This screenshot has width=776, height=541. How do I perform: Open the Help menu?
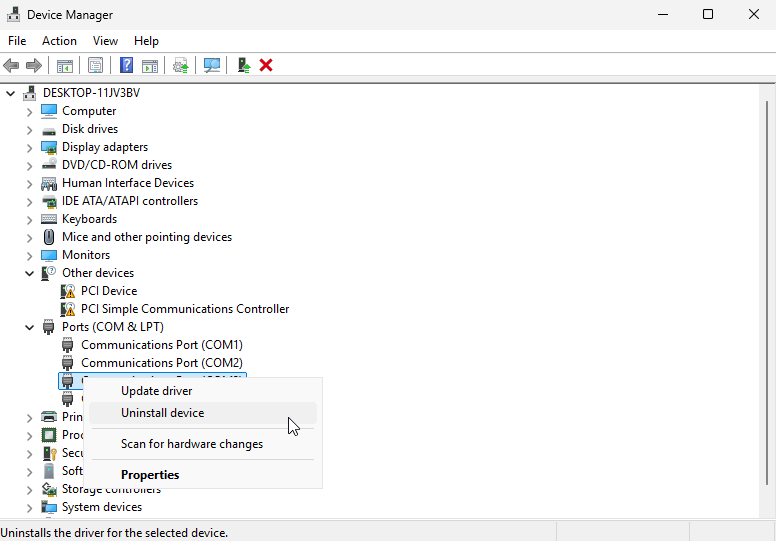pos(146,41)
